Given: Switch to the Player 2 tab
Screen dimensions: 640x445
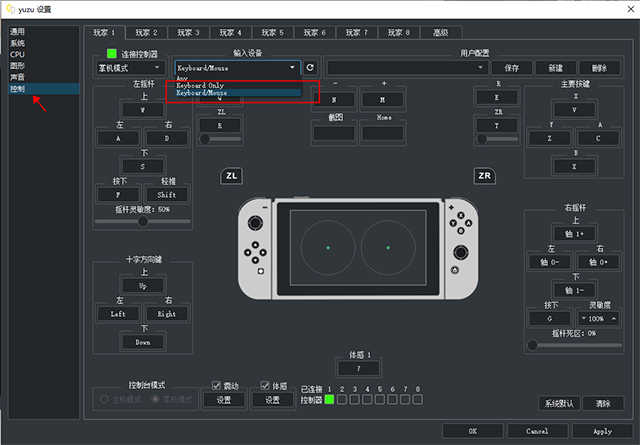Looking at the screenshot, I should pyautogui.click(x=147, y=33).
